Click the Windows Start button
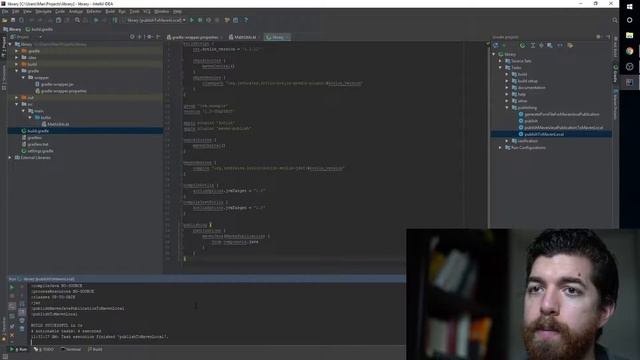 point(630,7)
